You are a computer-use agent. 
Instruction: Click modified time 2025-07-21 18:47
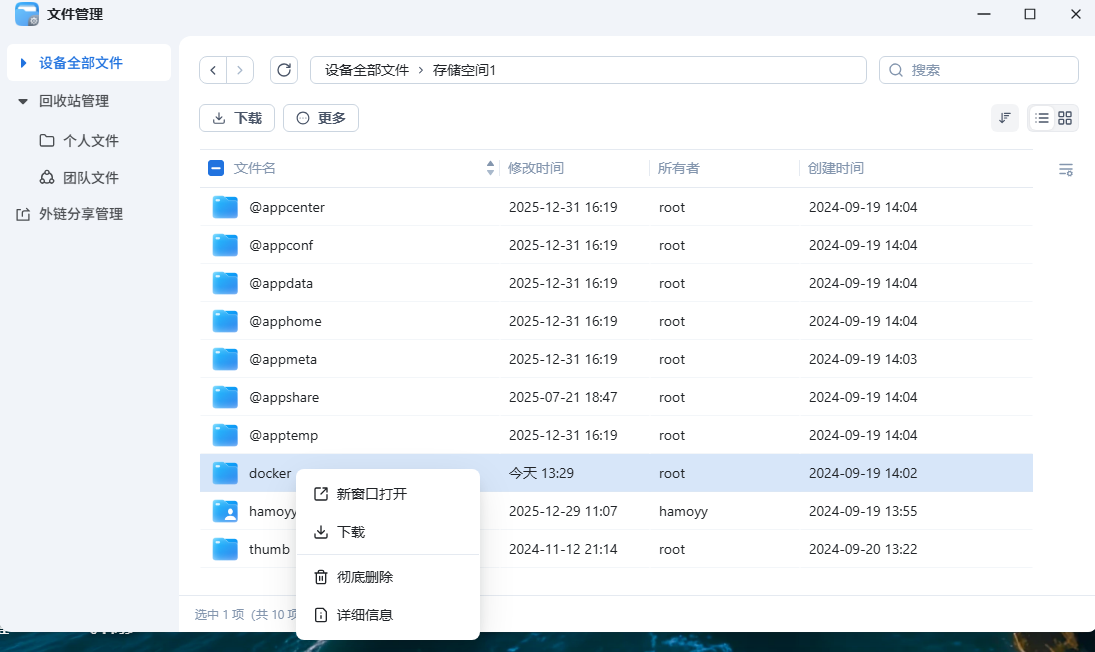click(x=563, y=397)
